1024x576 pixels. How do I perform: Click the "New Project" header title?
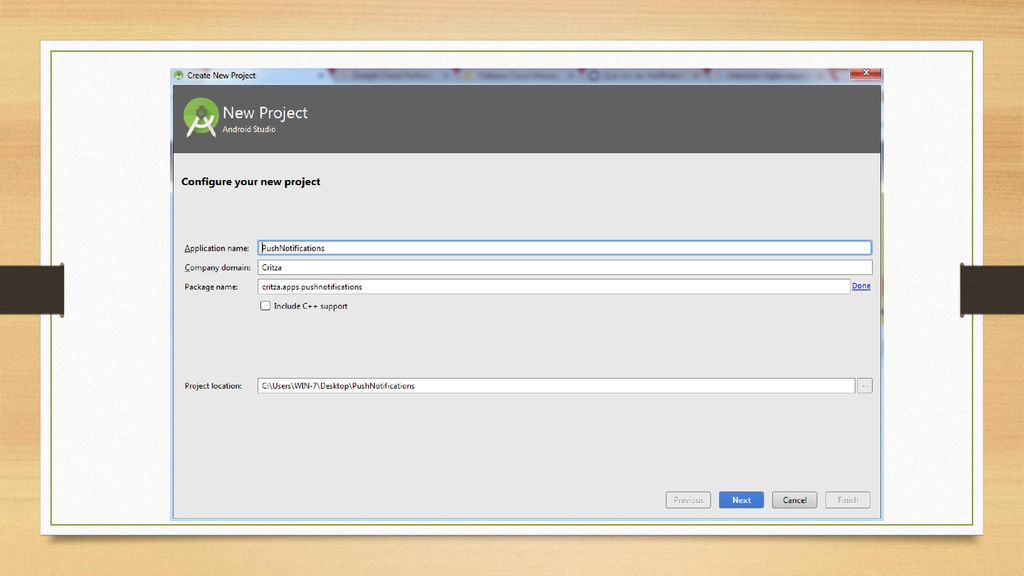pyautogui.click(x=264, y=112)
